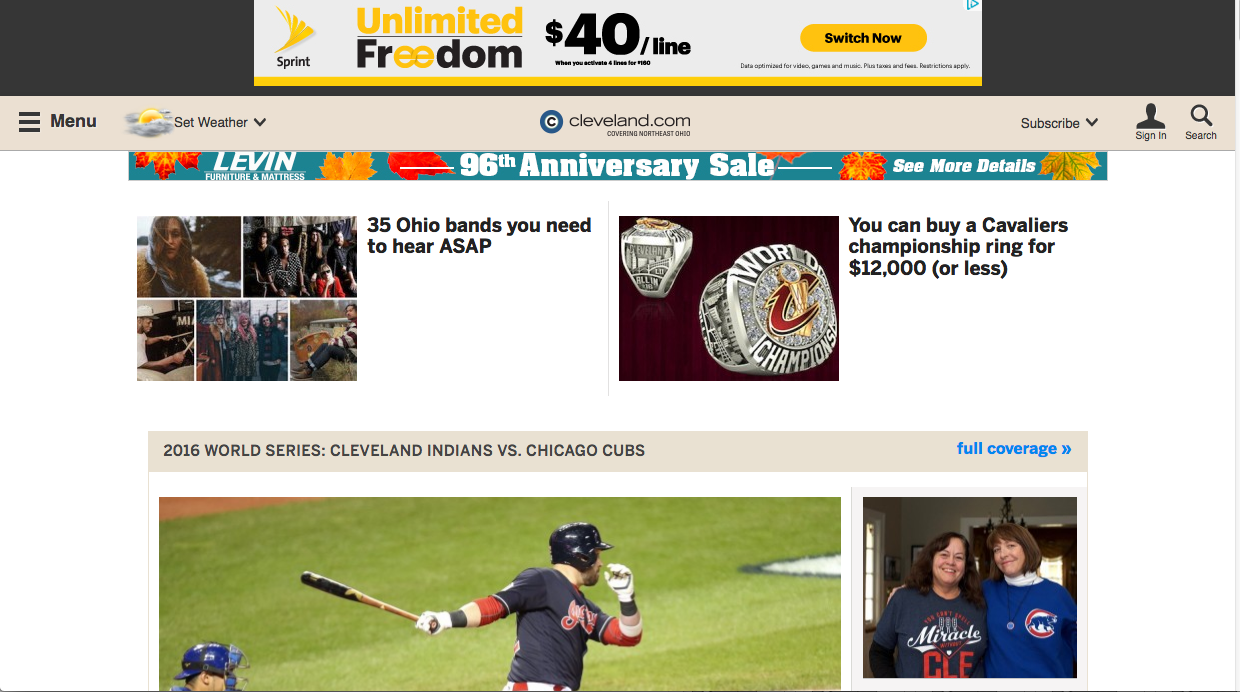Click the batter photo in World Series section
1240x692 pixels.
click(x=500, y=594)
